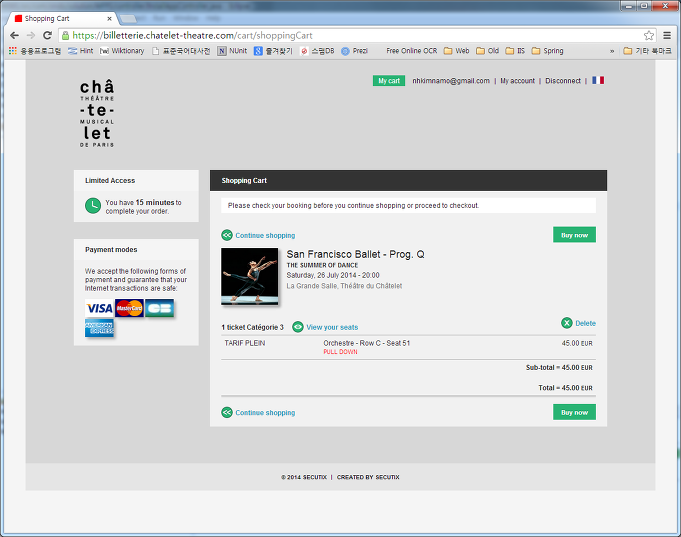Reload the page with the refresh icon
This screenshot has width=681, height=537.
click(x=47, y=35)
